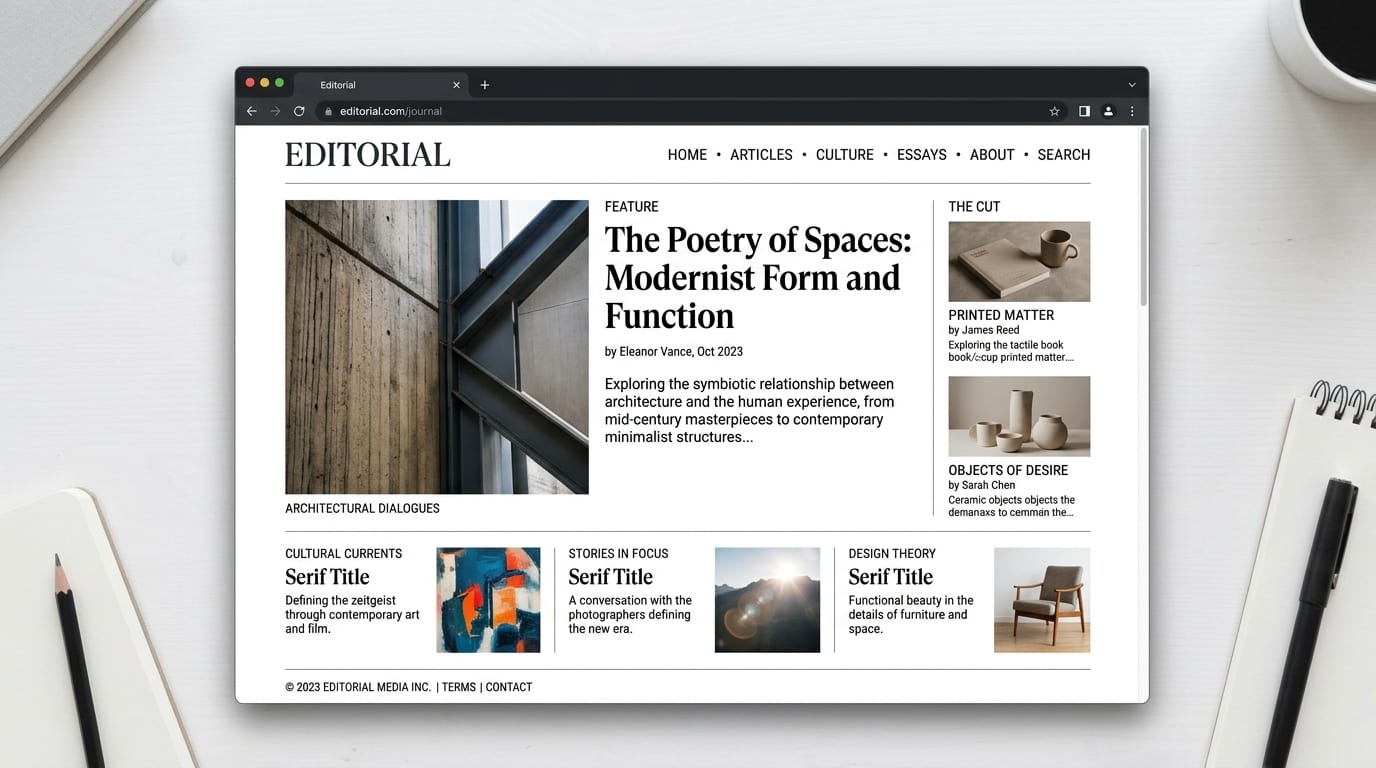Open a new tab with the plus icon
The height and width of the screenshot is (768, 1376).
click(485, 85)
